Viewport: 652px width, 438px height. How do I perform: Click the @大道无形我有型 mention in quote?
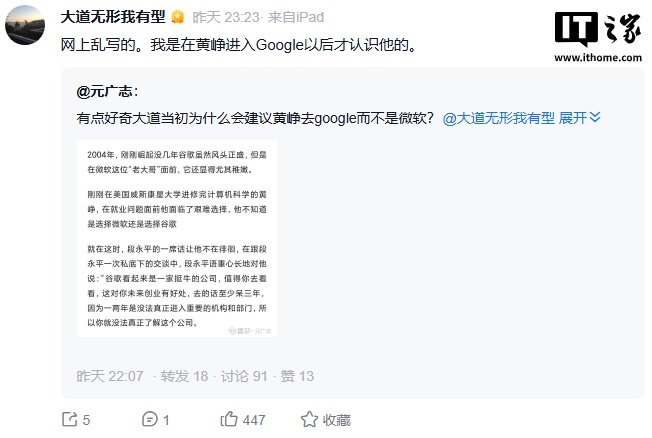tap(497, 118)
